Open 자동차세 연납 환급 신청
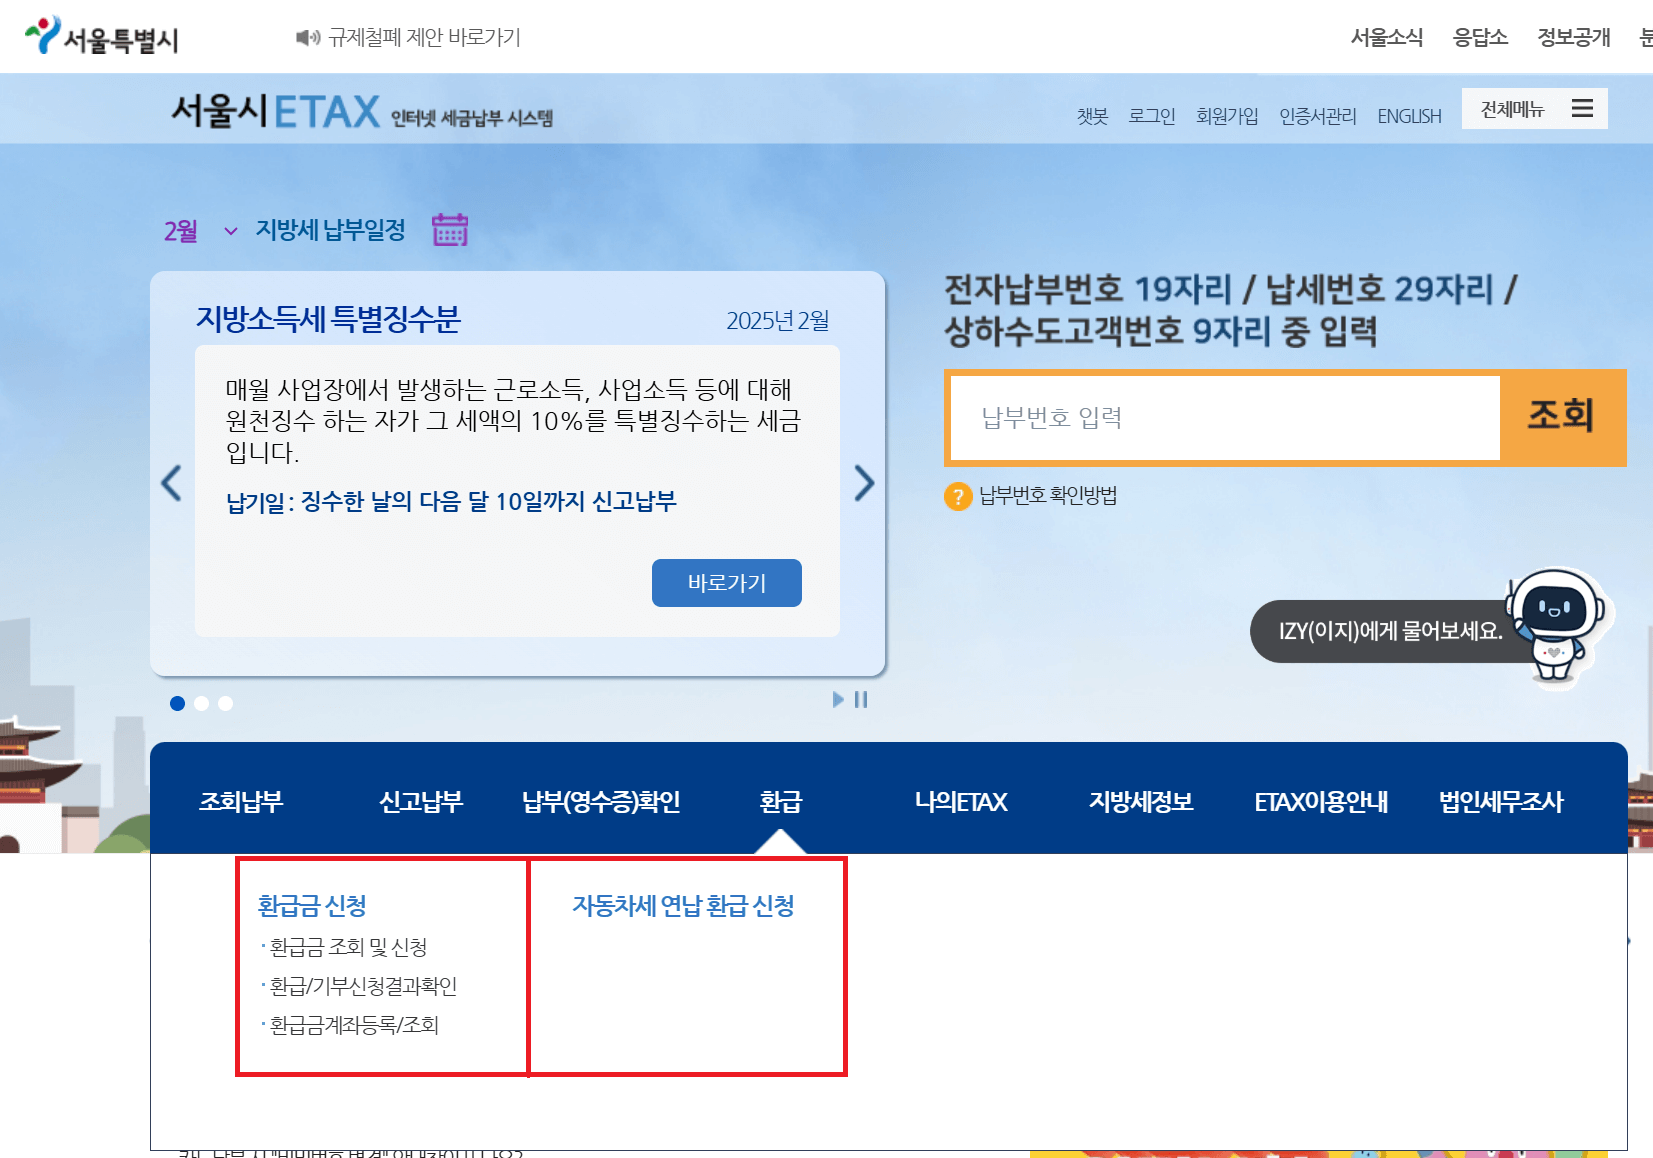The image size is (1653, 1158). pos(683,906)
